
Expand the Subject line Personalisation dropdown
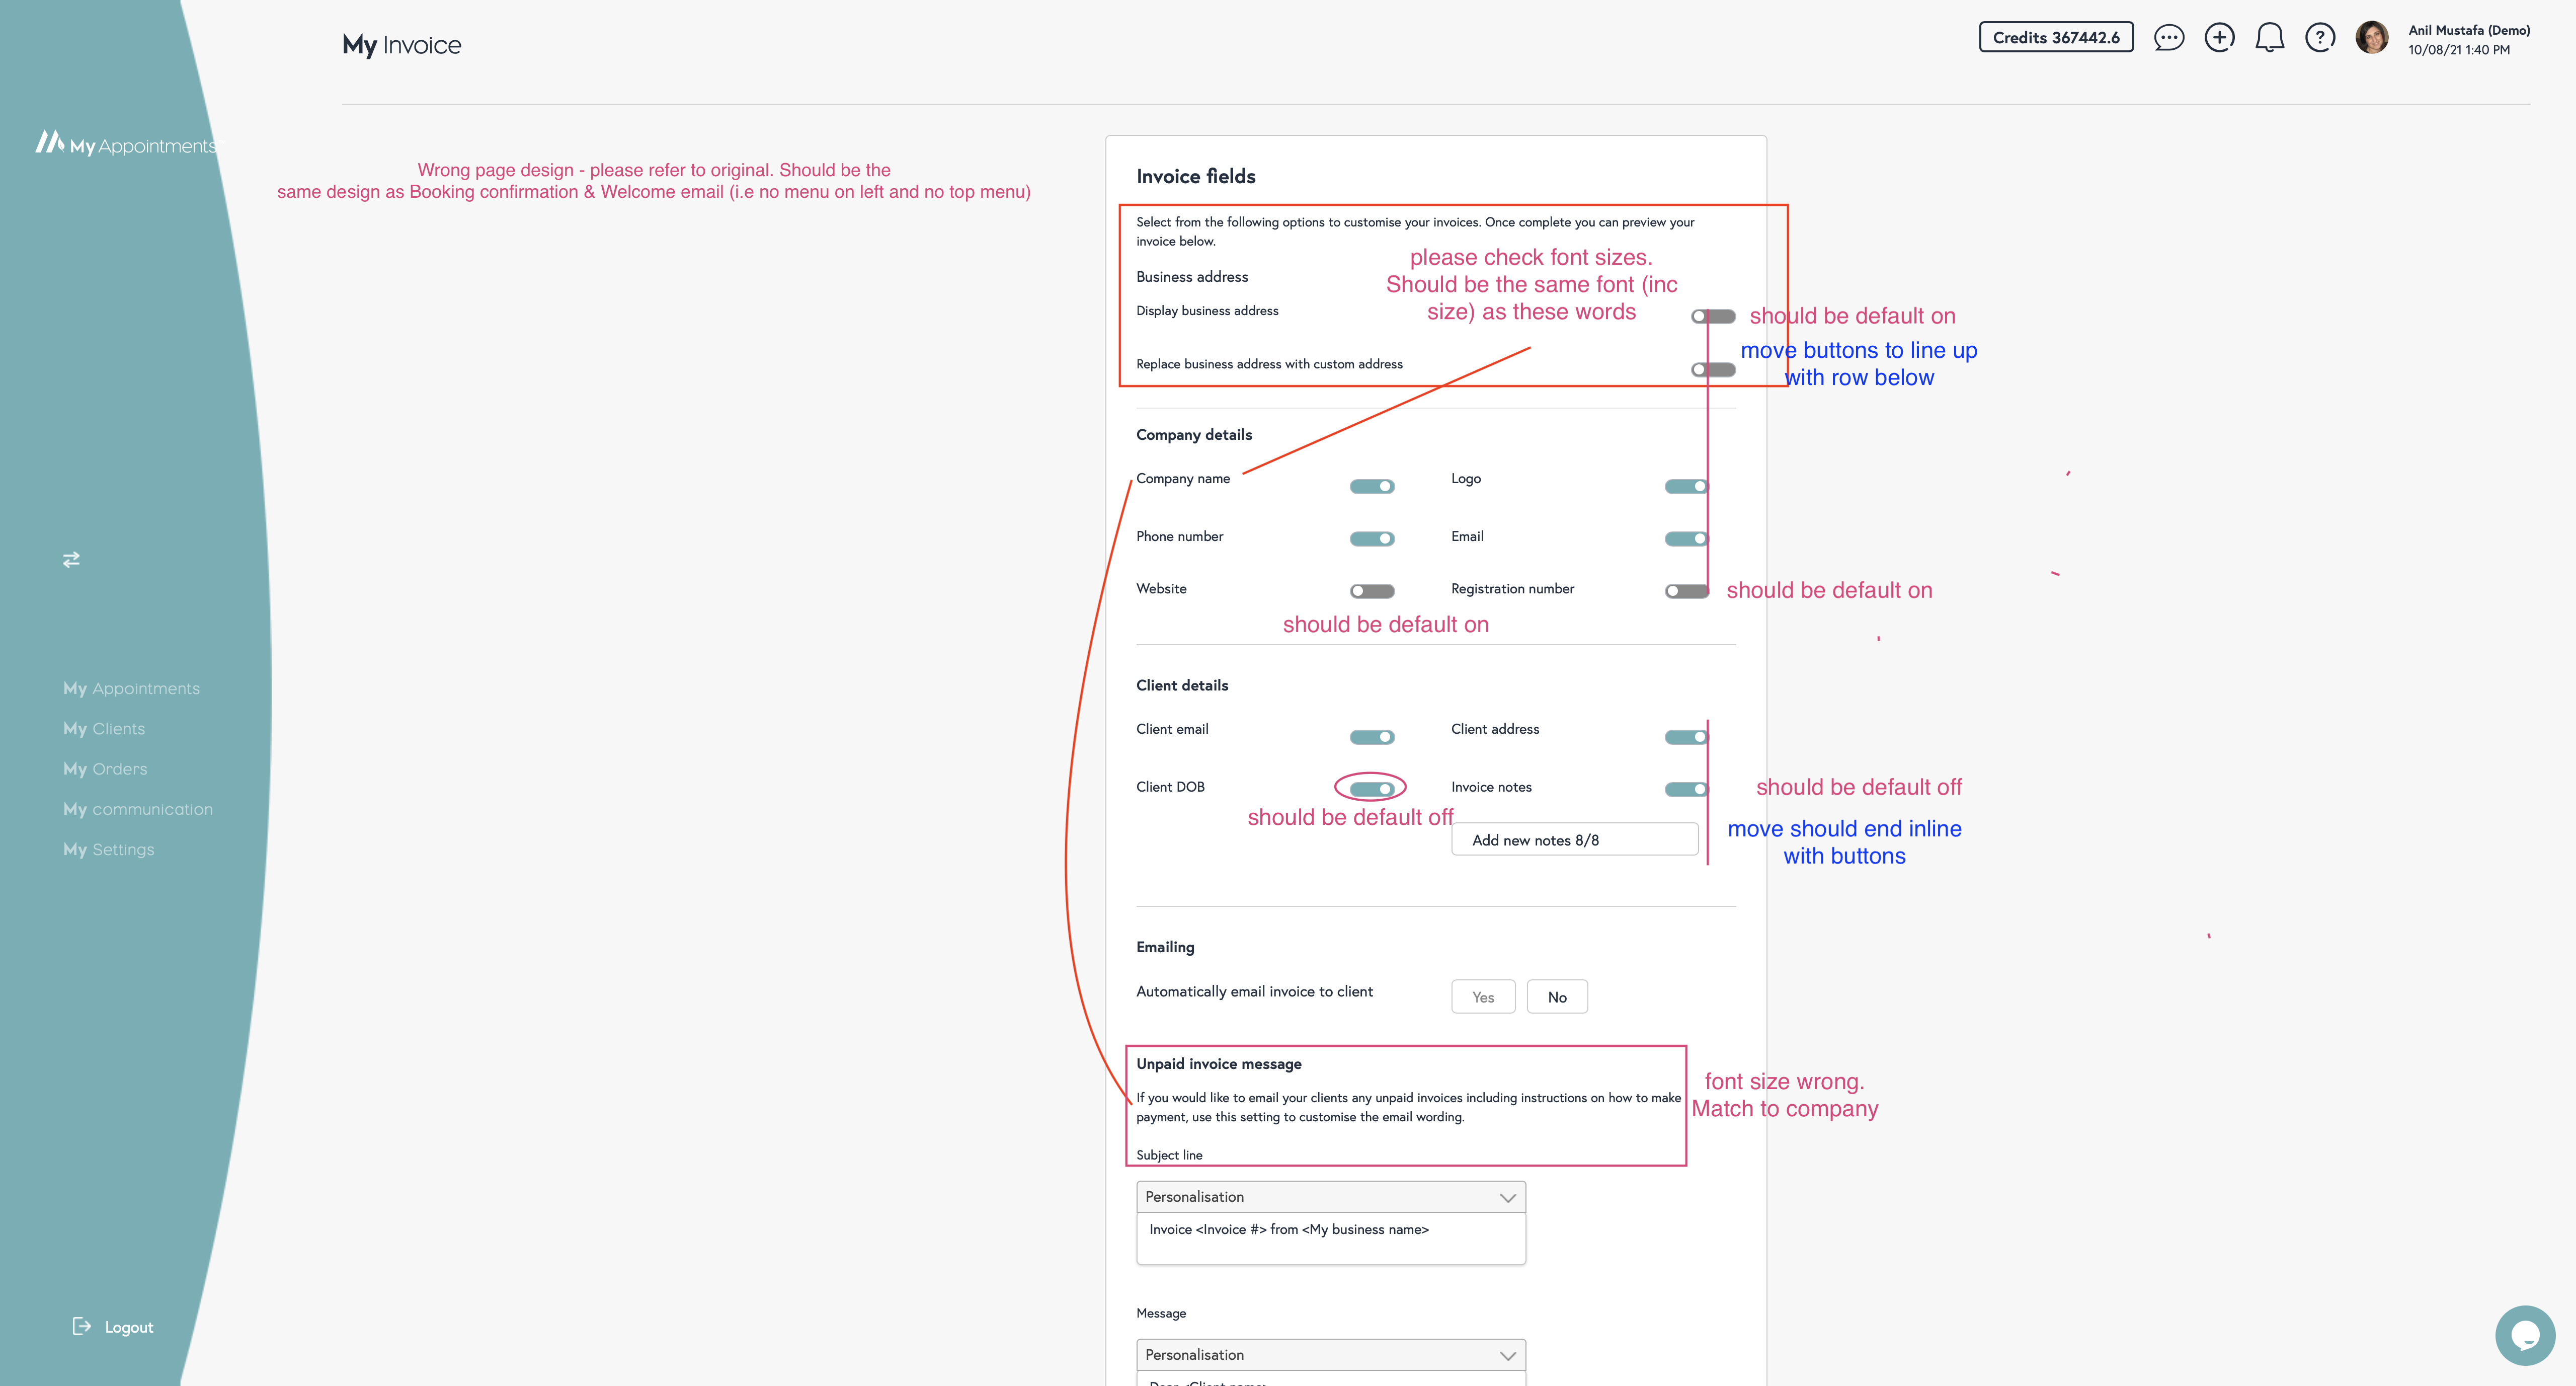(1330, 1197)
